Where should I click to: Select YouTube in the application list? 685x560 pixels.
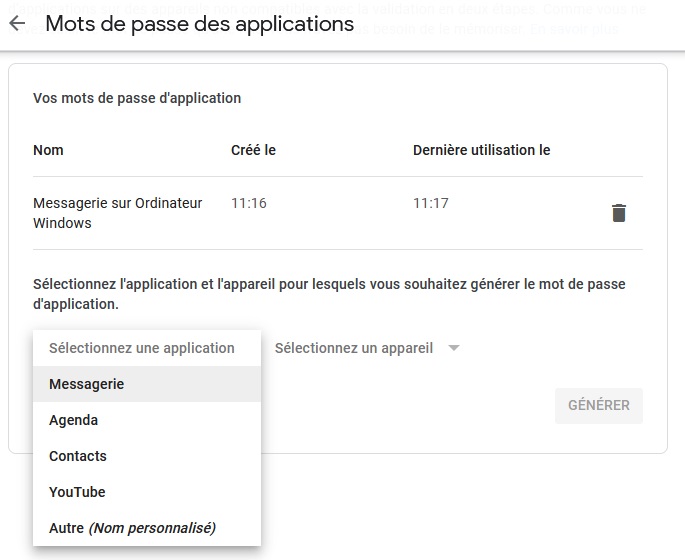(x=77, y=492)
